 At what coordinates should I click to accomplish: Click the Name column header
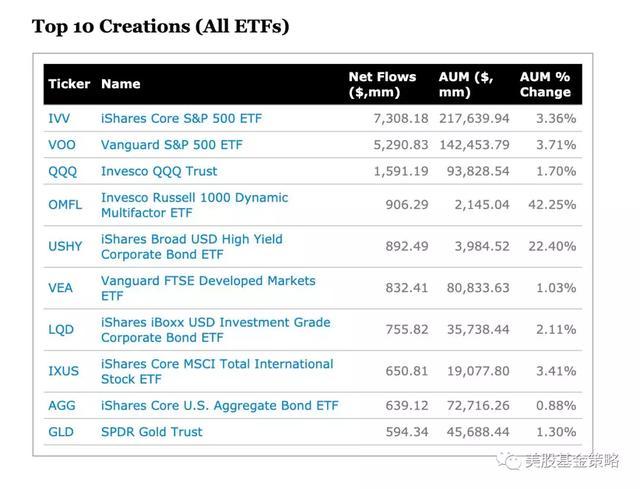point(121,84)
